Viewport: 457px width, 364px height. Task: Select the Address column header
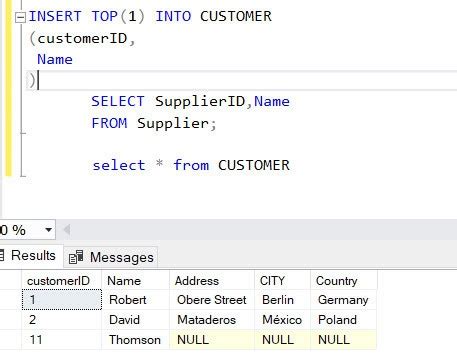click(x=212, y=281)
